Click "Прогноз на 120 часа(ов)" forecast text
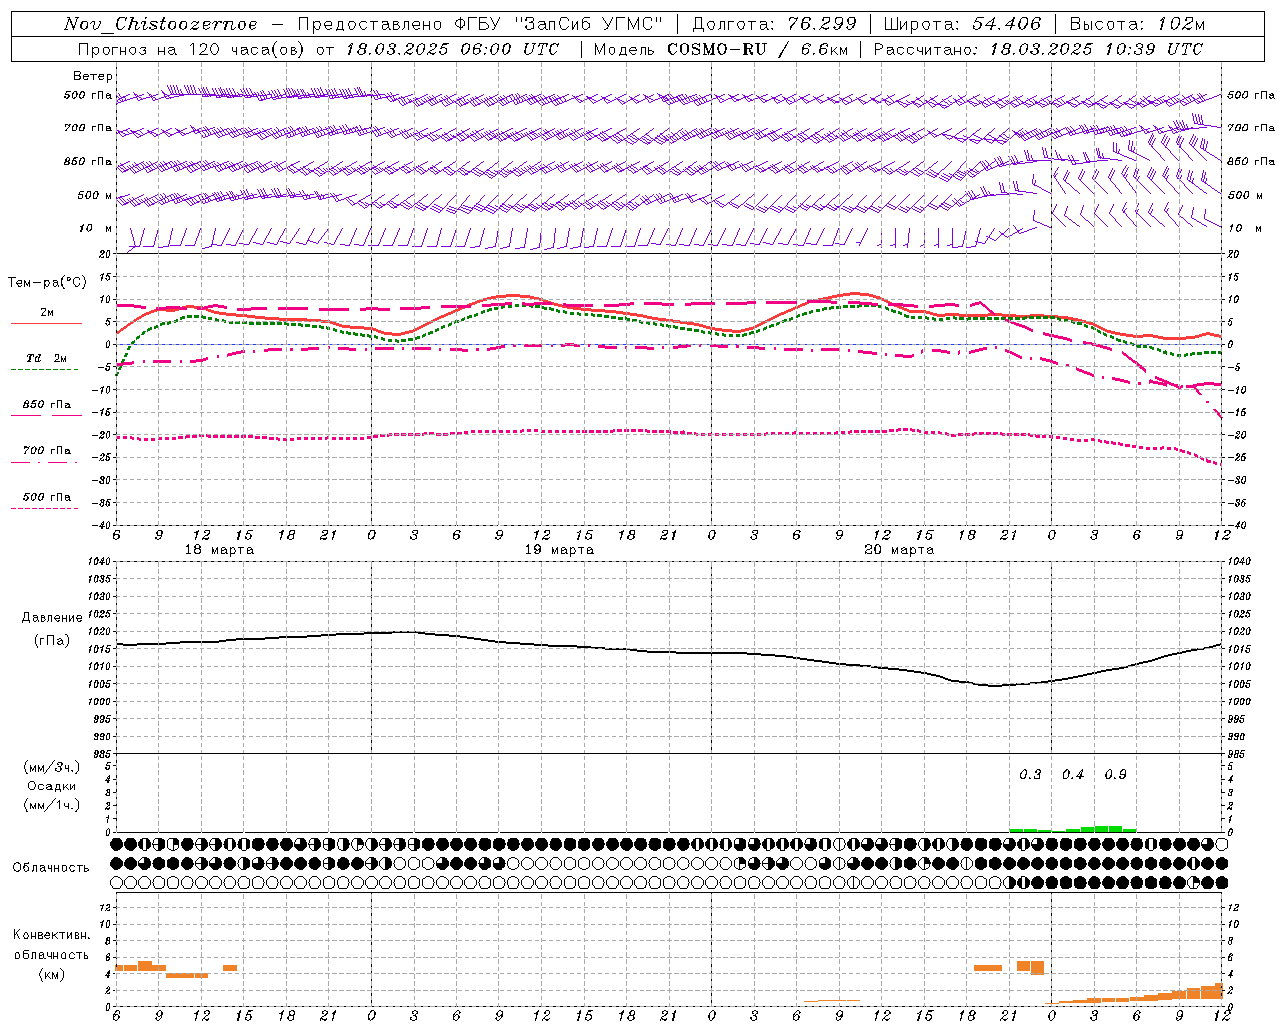1280x1024 pixels. 193,49
